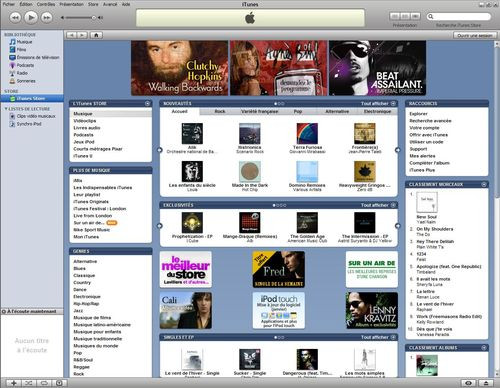Collapse the Listes de lecture section
Viewport: 500px width, 388px height.
click(x=6, y=109)
